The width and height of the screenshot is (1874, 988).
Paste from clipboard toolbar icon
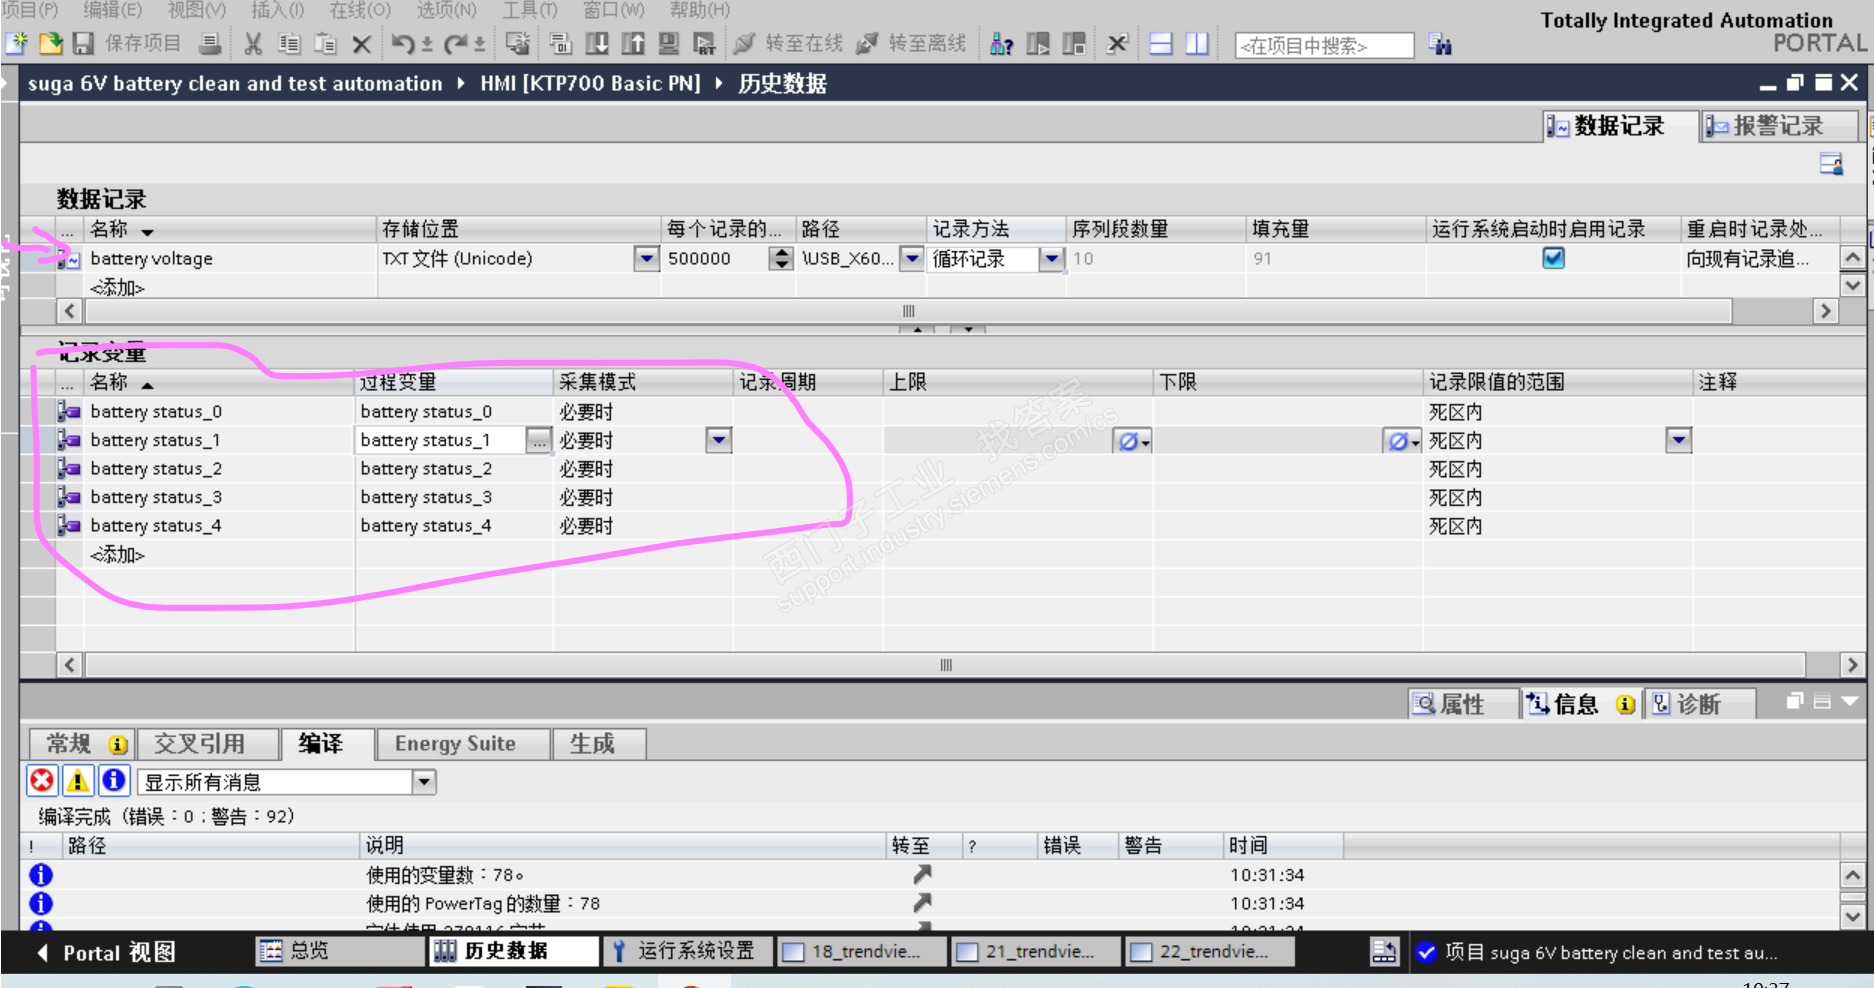tap(325, 44)
